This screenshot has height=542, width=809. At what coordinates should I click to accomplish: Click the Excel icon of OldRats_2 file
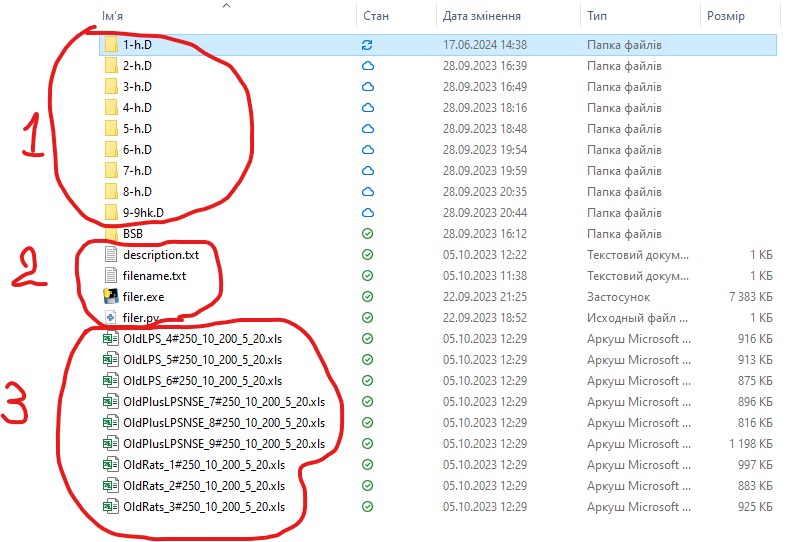[x=111, y=486]
